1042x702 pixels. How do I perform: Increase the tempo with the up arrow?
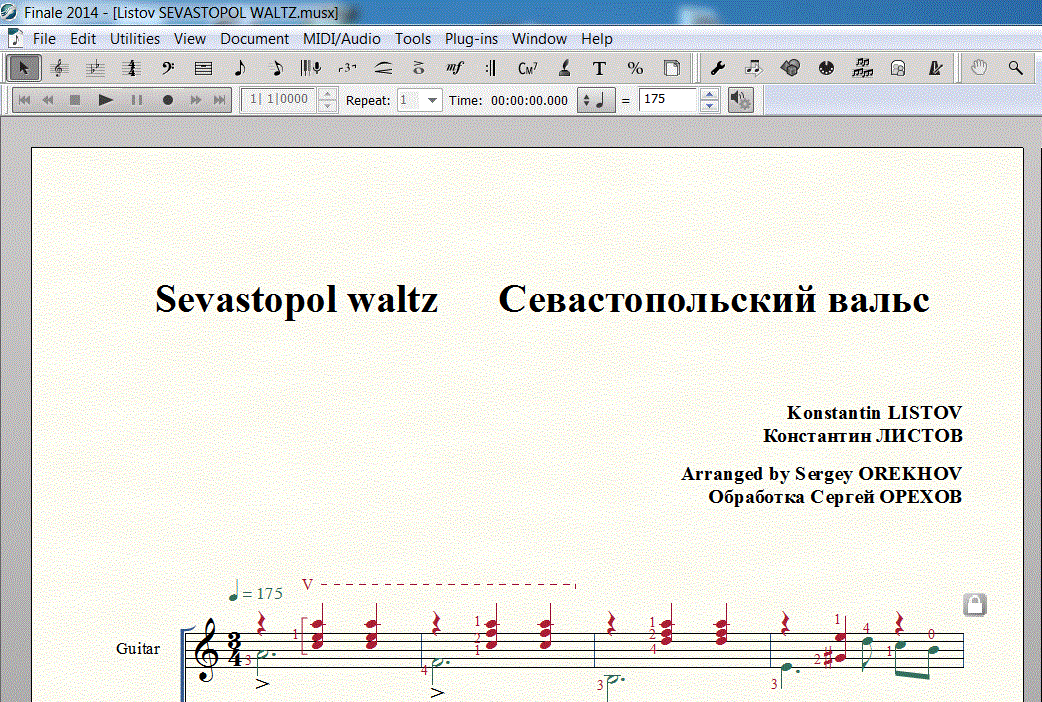[x=710, y=94]
